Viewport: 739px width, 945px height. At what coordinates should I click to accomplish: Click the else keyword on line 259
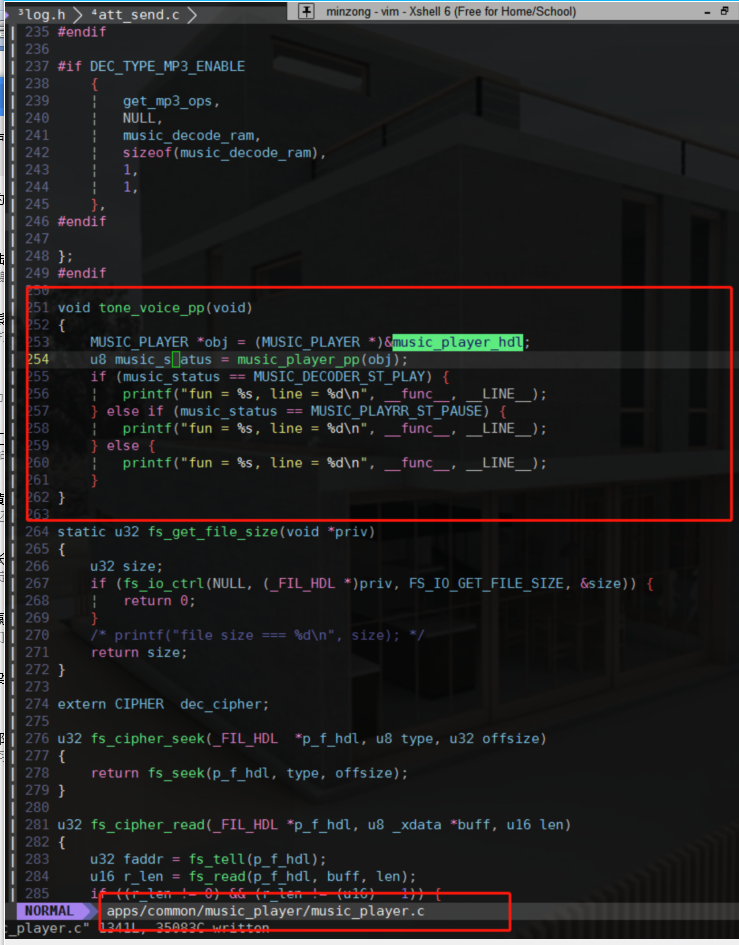(x=123, y=445)
